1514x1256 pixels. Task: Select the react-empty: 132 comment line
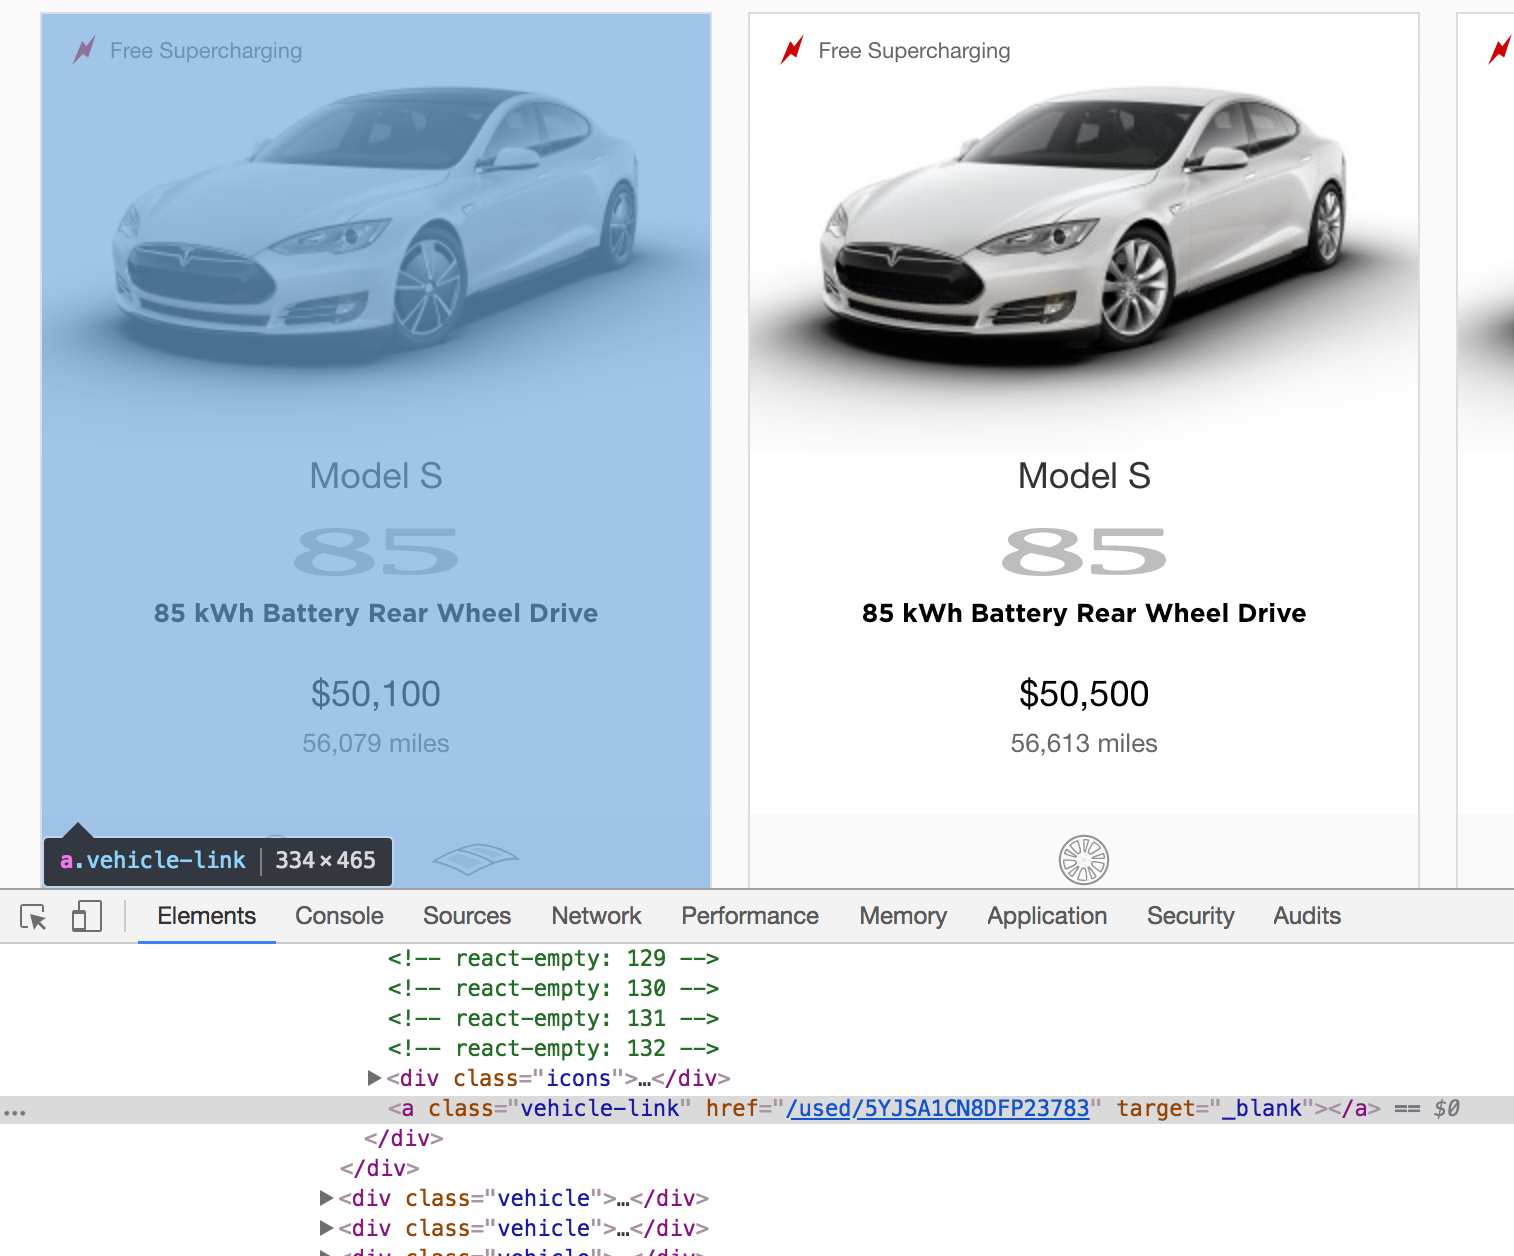pos(553,1048)
